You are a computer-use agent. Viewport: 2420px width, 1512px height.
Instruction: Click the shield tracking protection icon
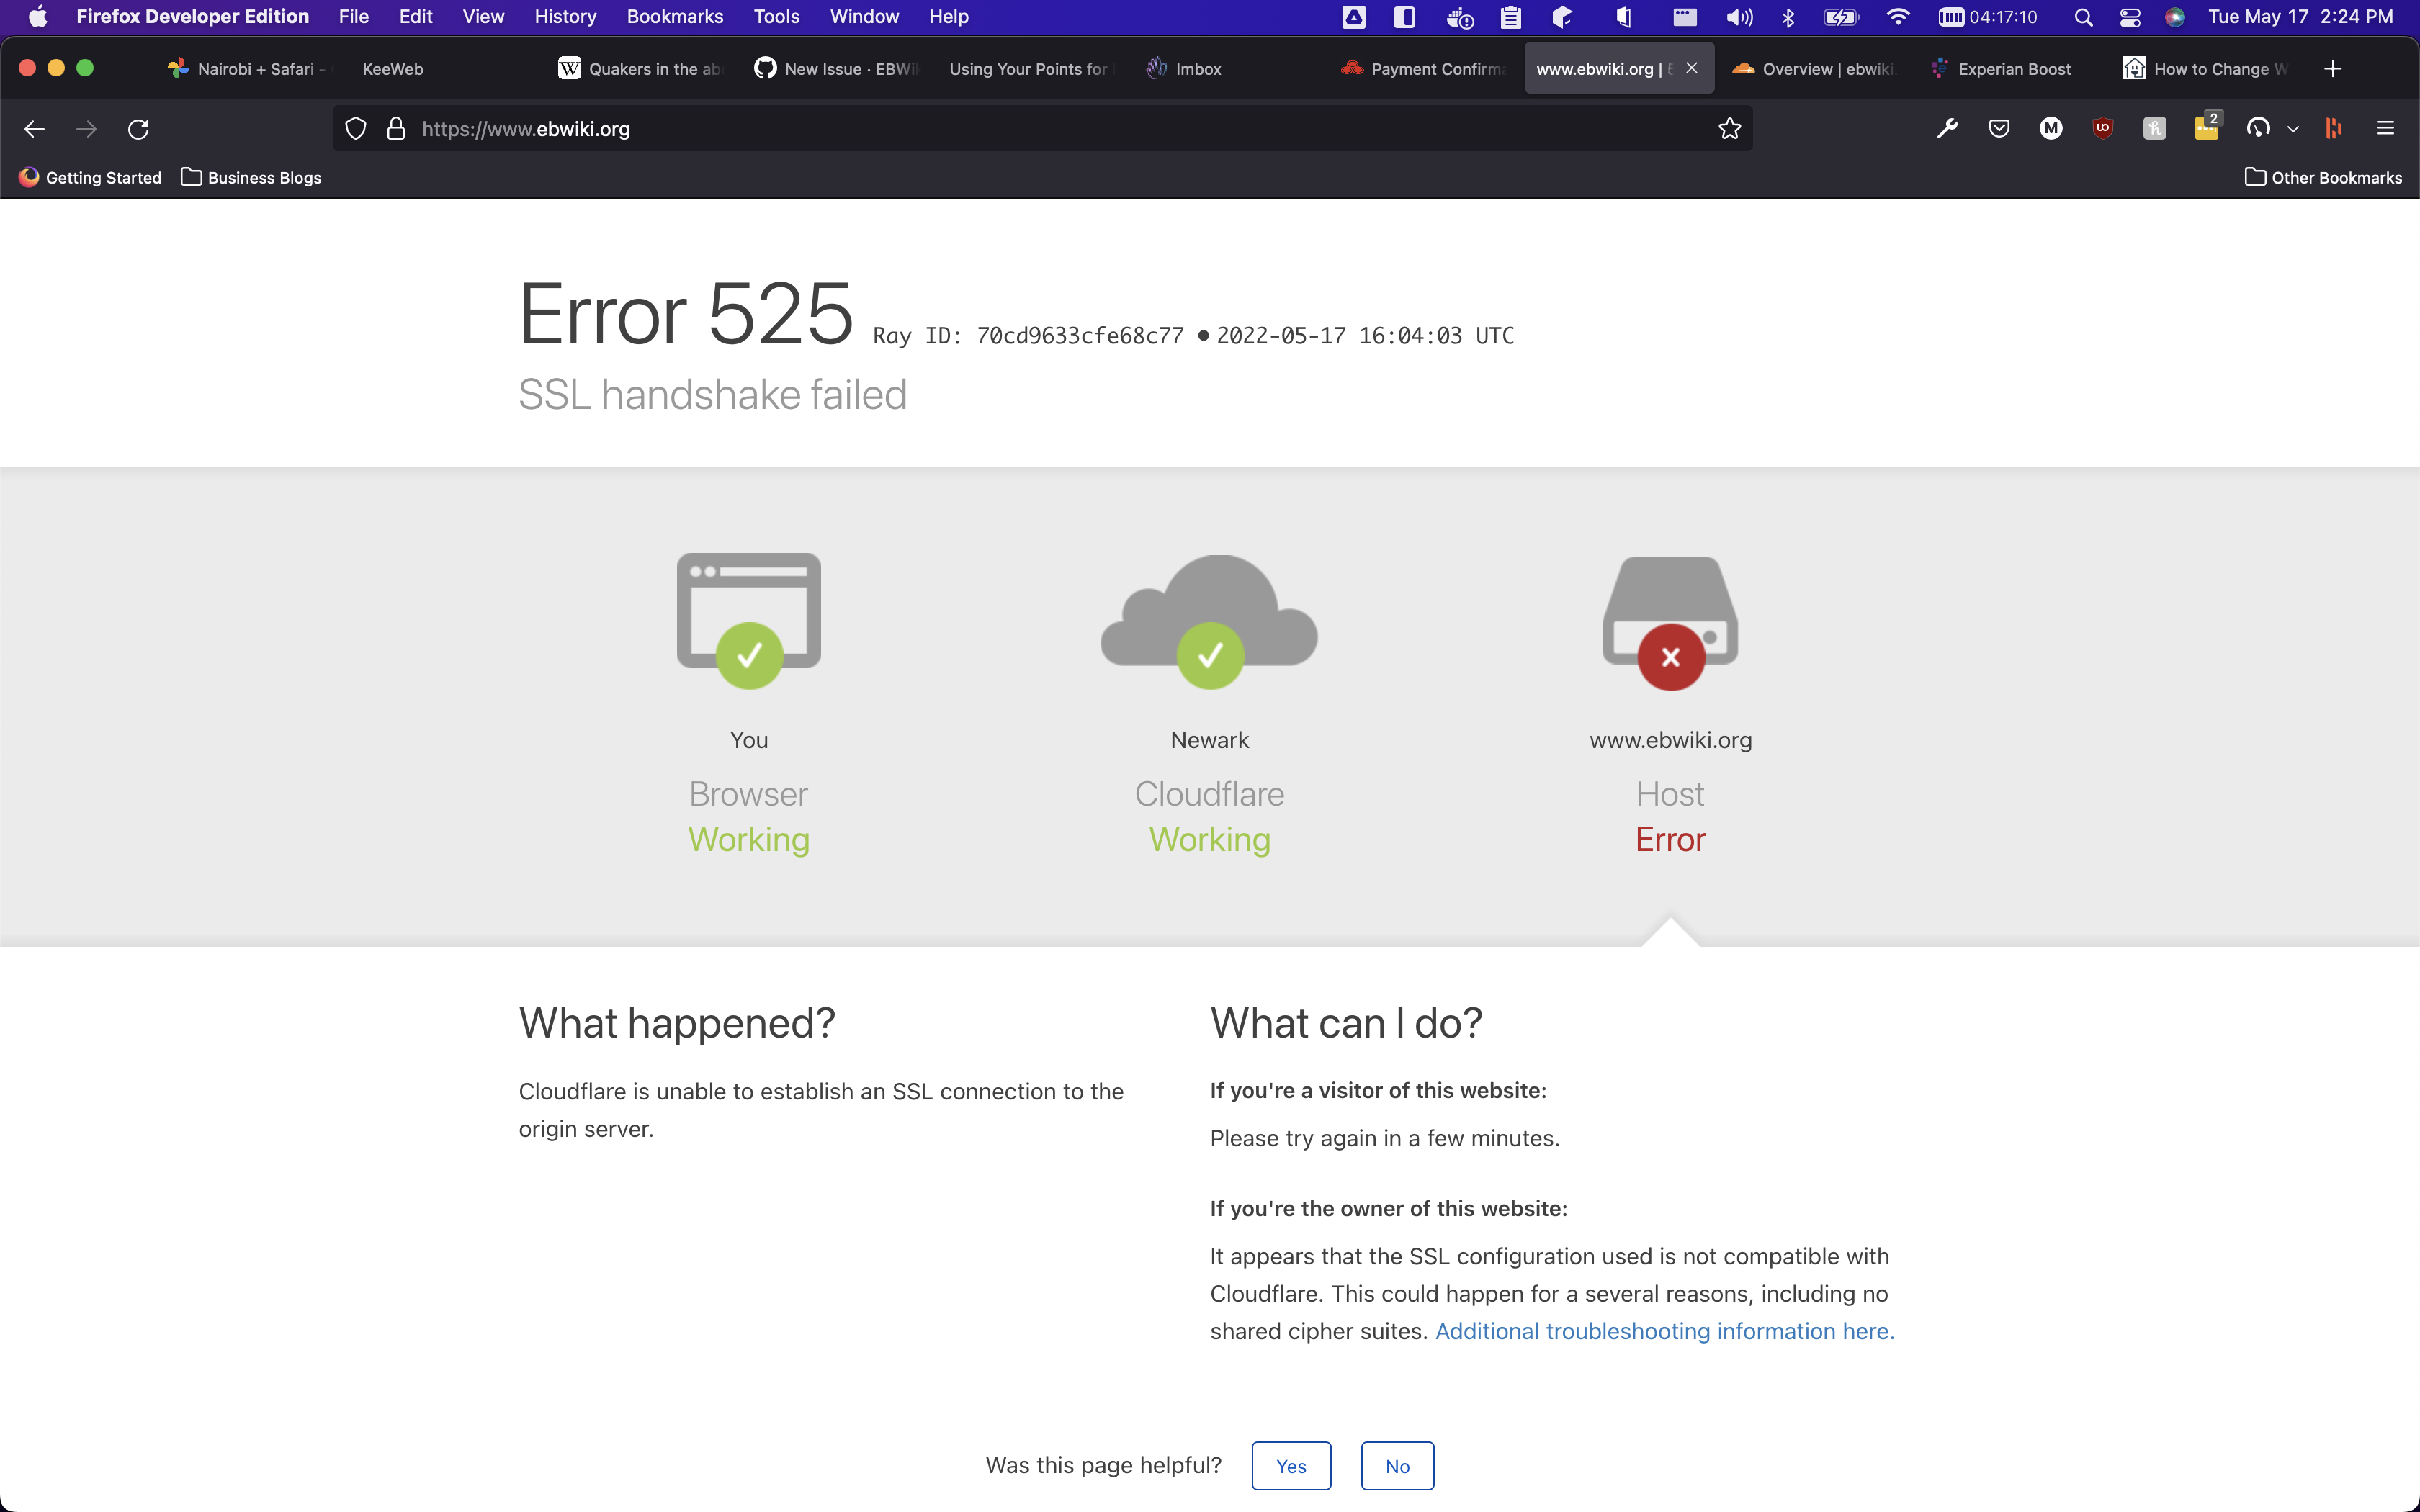[356, 128]
